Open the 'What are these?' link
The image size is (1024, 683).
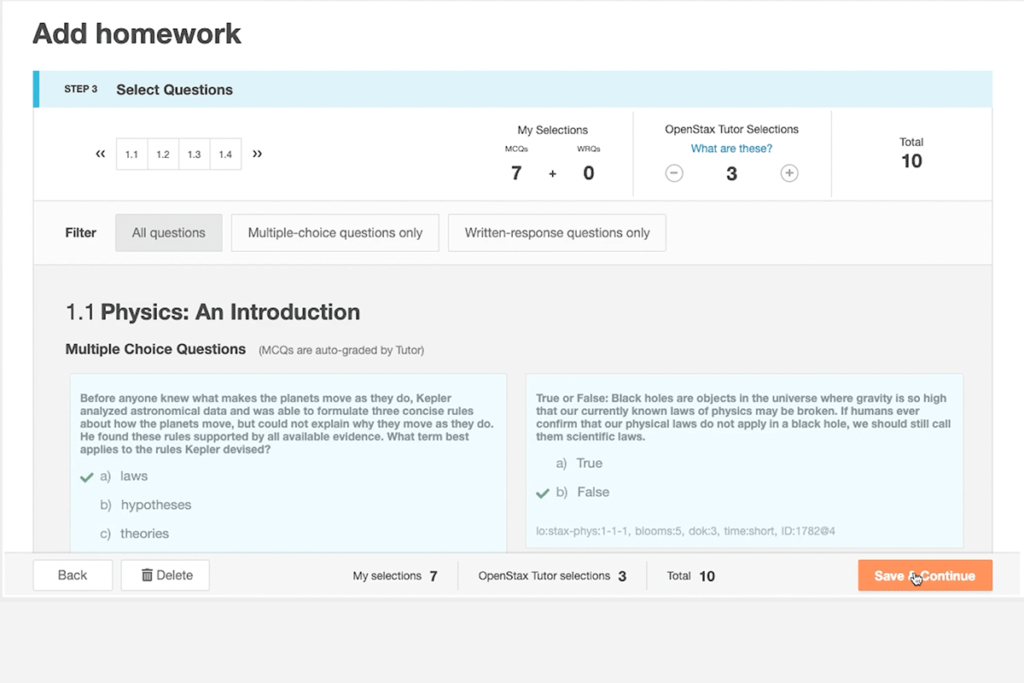tap(731, 149)
